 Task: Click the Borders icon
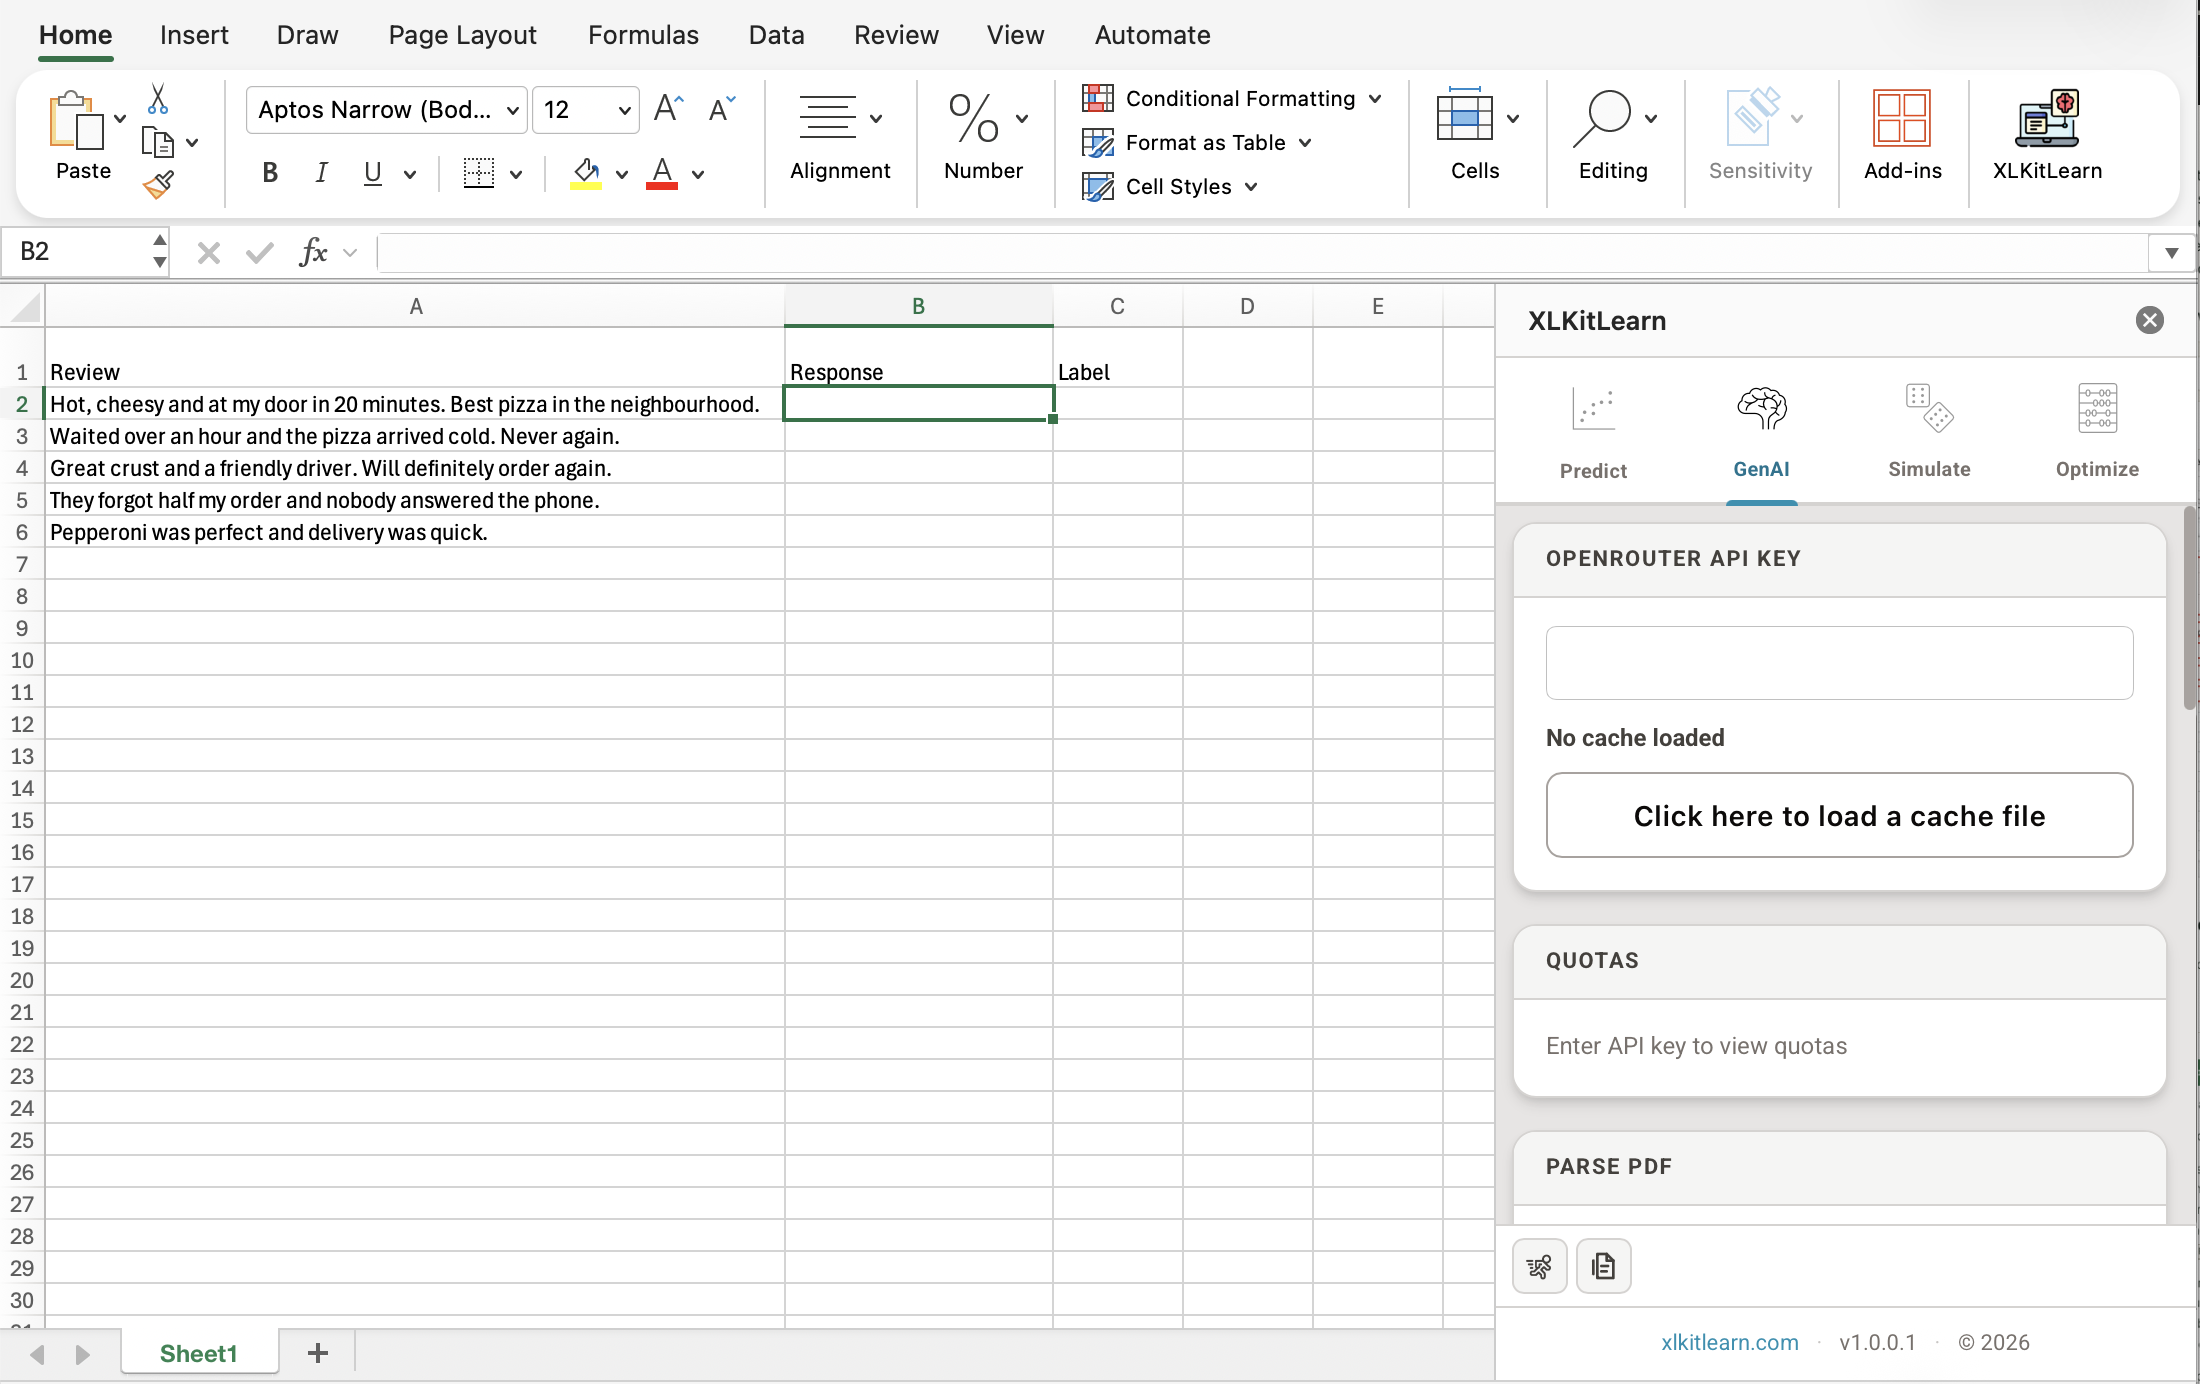point(479,173)
